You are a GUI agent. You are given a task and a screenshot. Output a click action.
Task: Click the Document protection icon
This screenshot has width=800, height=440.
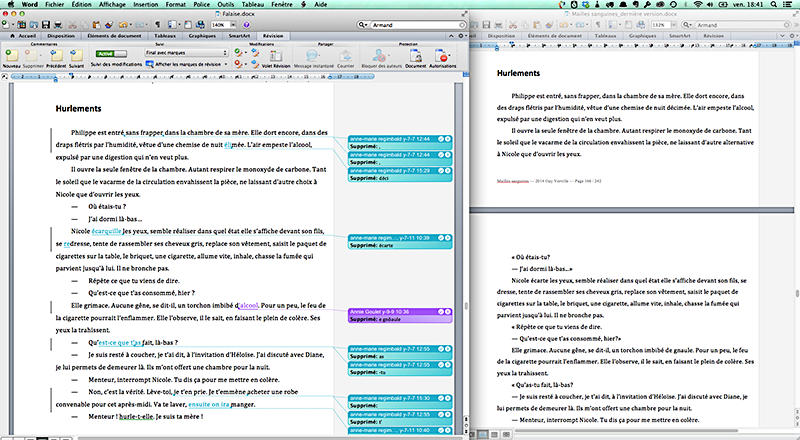pyautogui.click(x=414, y=54)
